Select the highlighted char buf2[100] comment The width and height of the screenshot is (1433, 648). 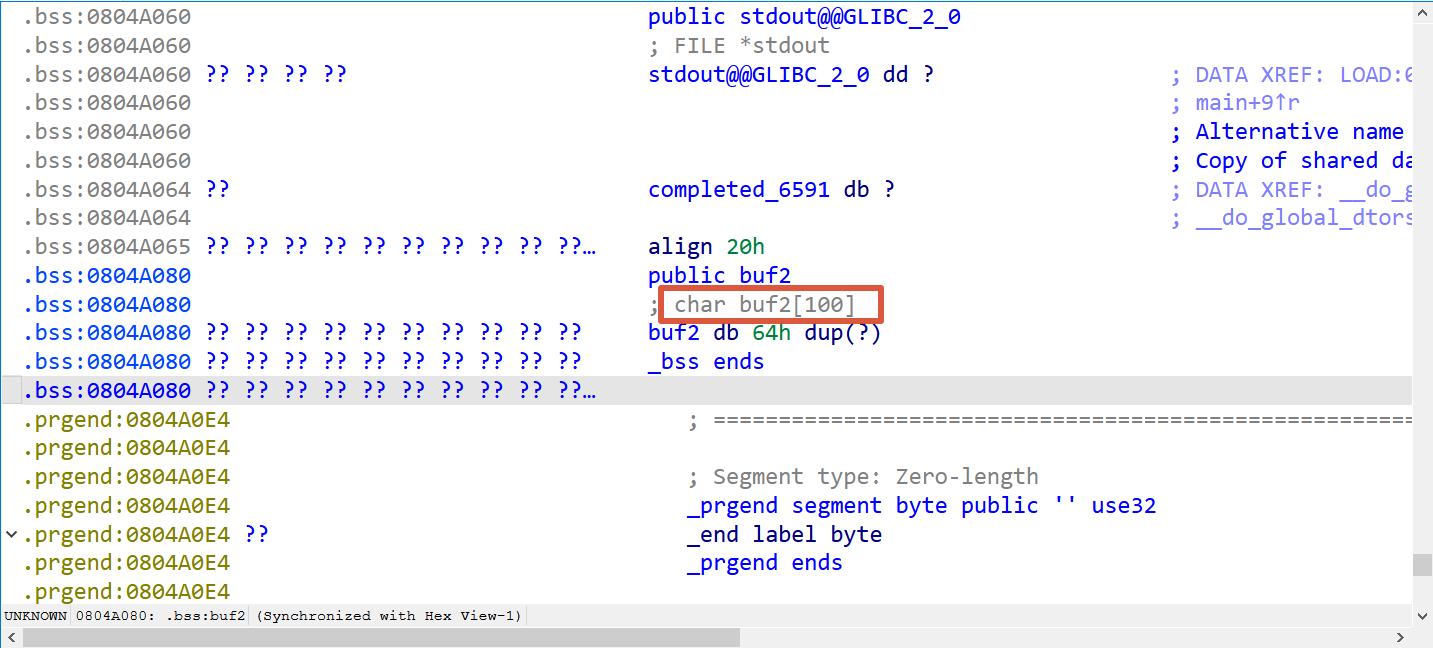tap(765, 304)
